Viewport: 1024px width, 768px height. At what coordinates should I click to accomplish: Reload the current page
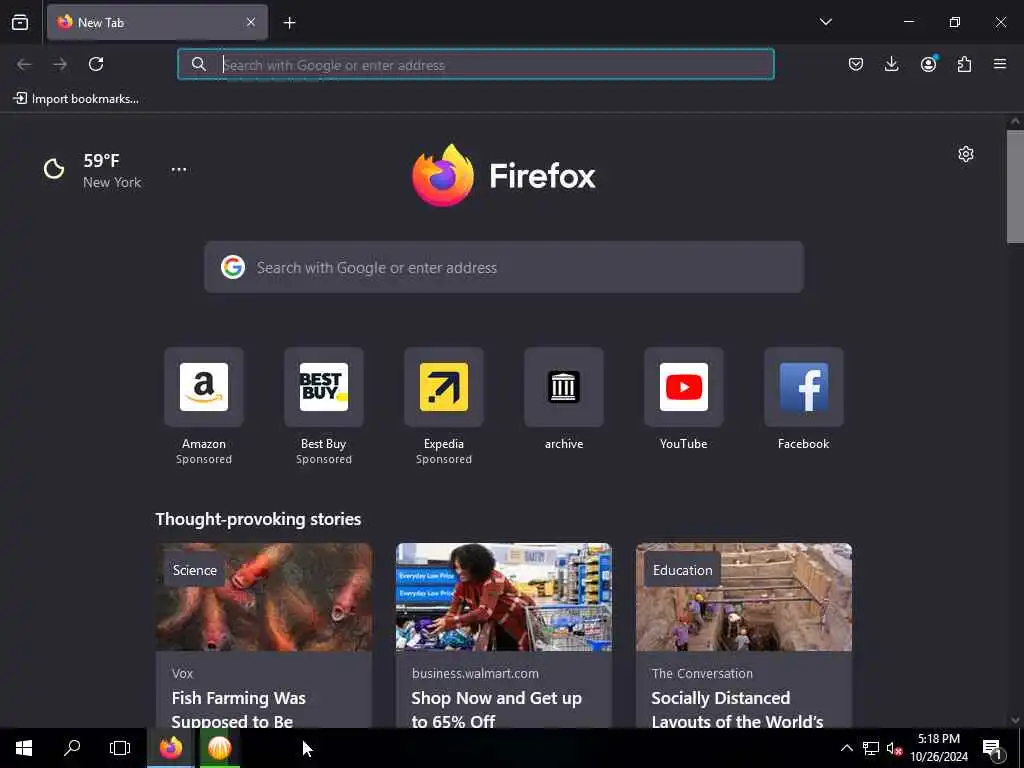96,64
